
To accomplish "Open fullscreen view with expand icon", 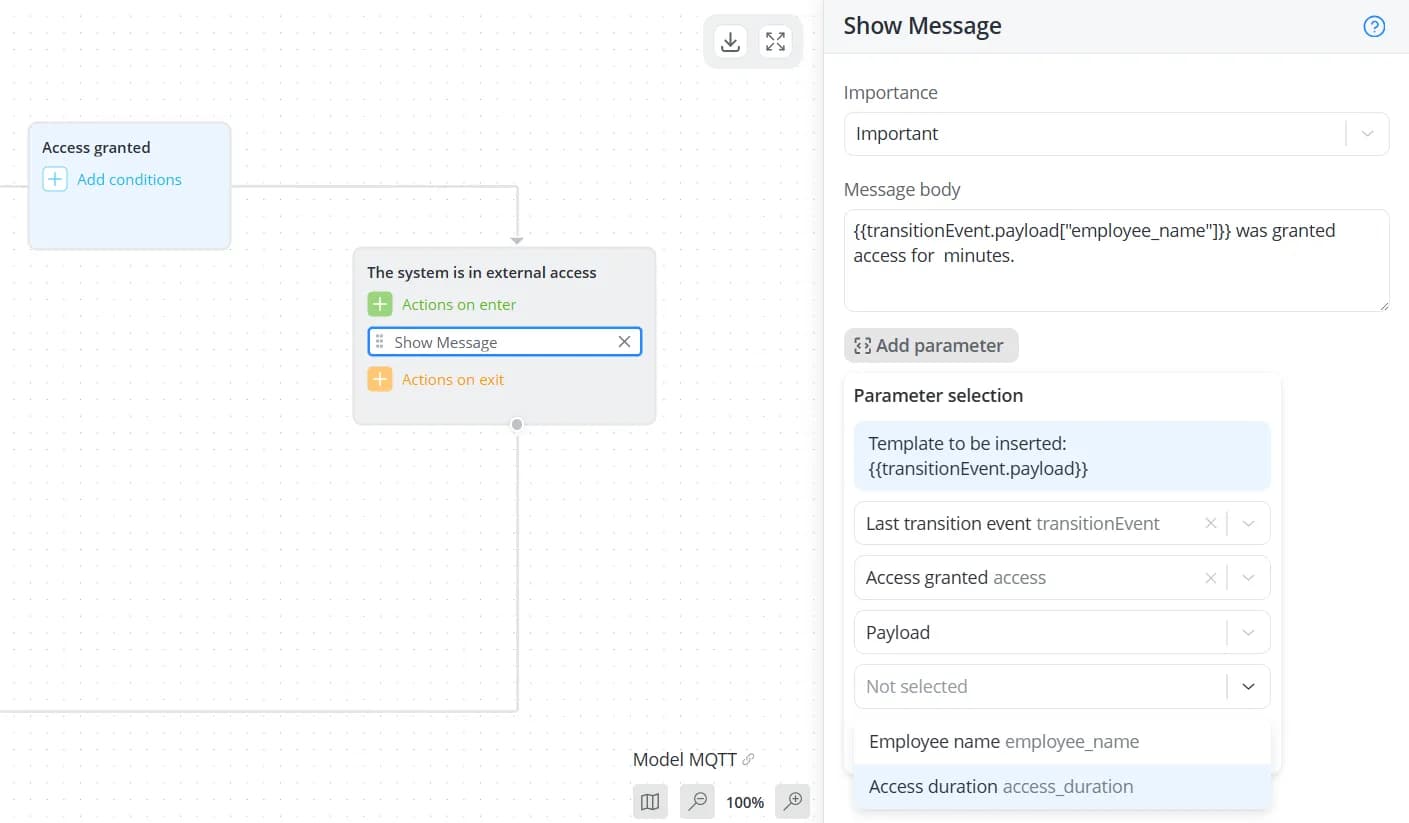I will tap(775, 42).
